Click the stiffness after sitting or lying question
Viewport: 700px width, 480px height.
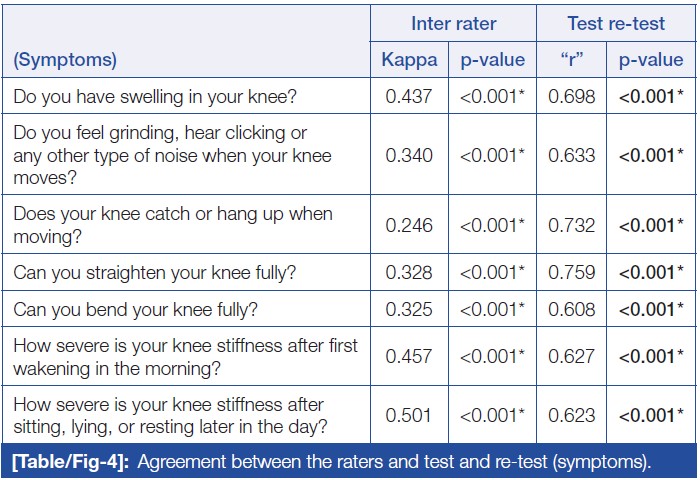168,415
